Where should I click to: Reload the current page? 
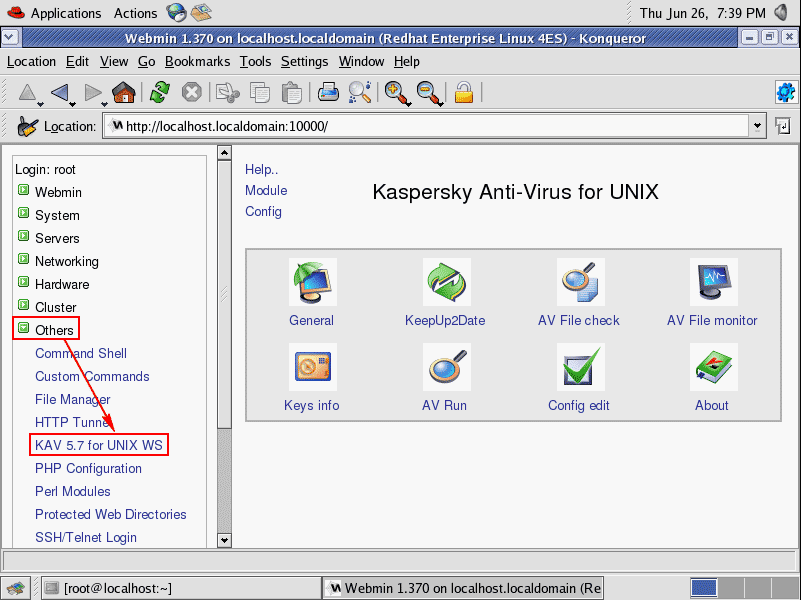pos(160,92)
